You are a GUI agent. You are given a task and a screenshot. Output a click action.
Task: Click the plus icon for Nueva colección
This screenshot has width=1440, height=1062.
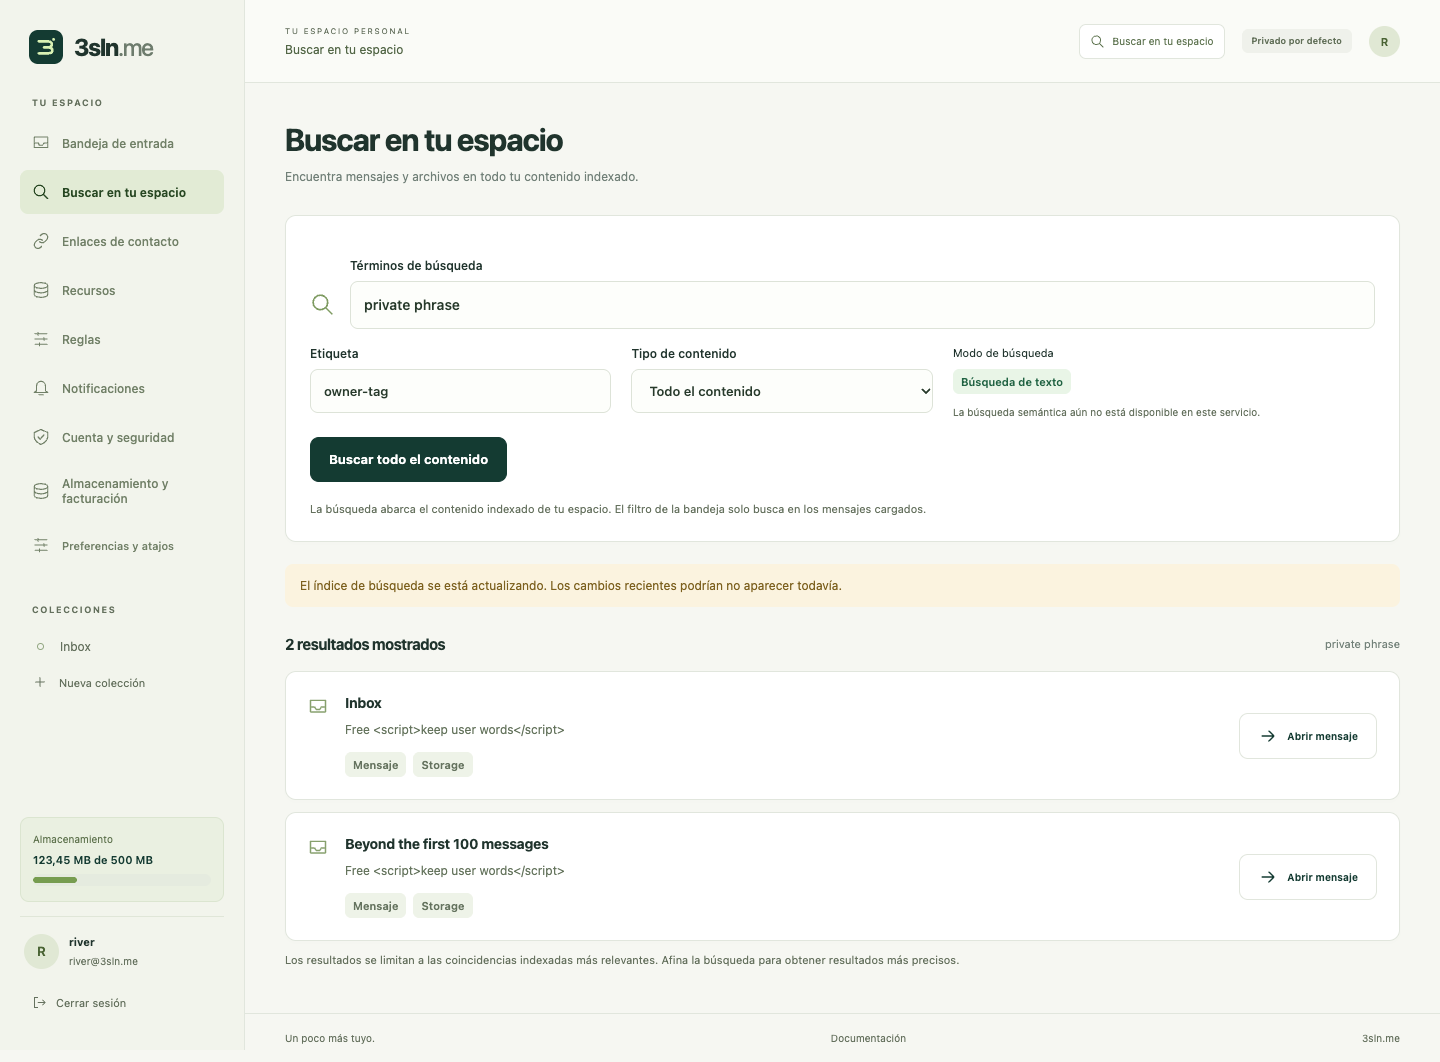click(x=40, y=682)
